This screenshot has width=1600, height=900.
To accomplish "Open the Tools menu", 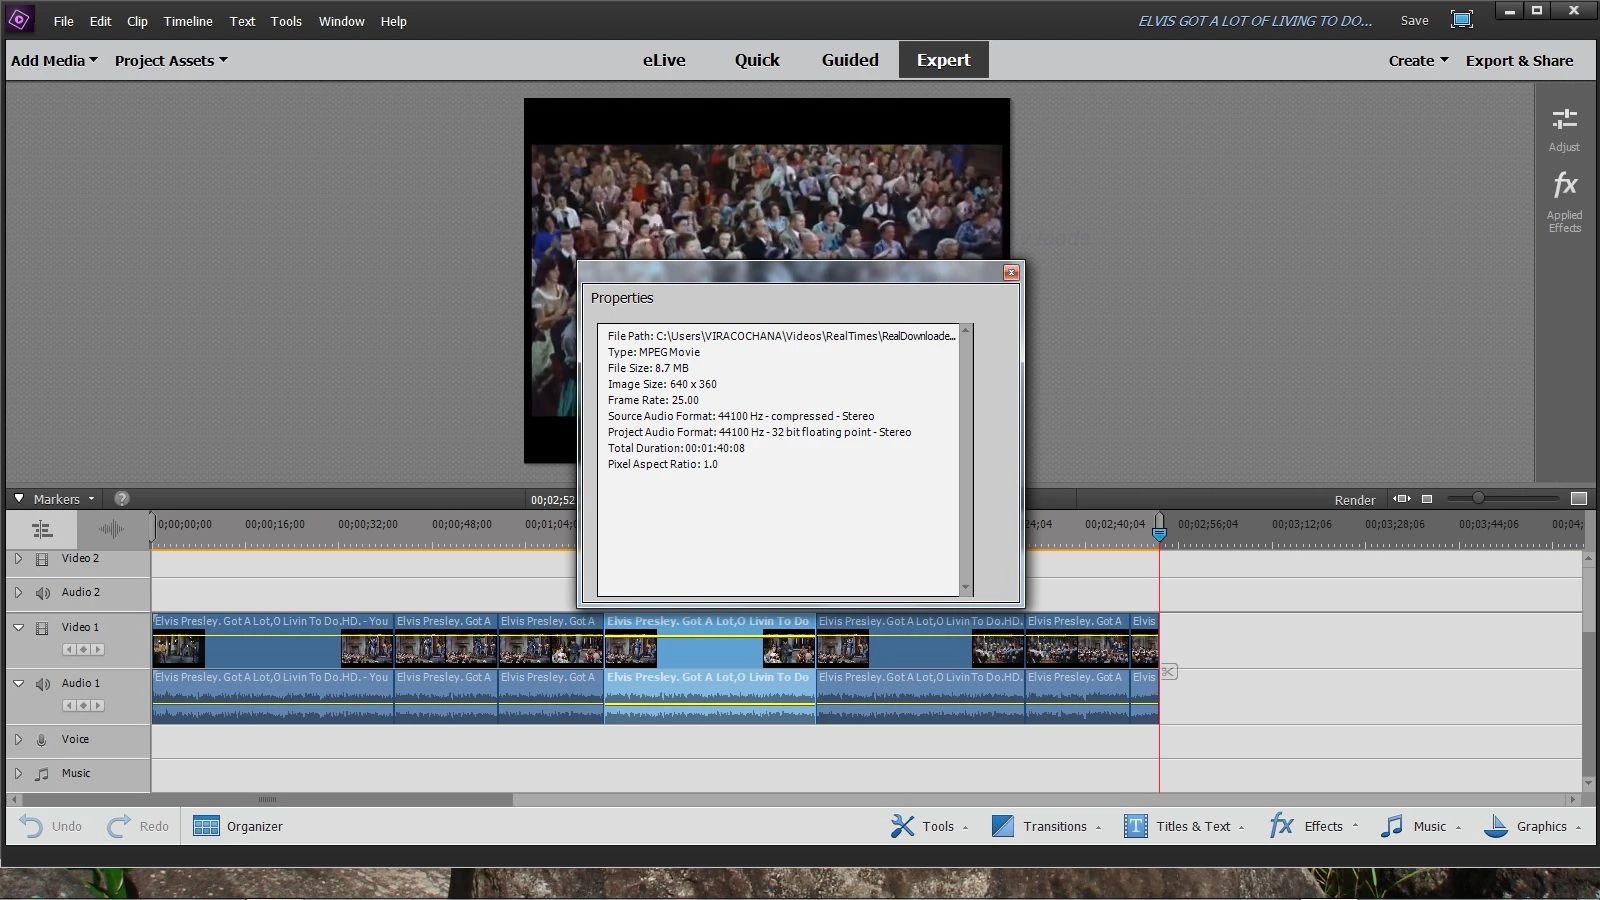I will (x=286, y=21).
